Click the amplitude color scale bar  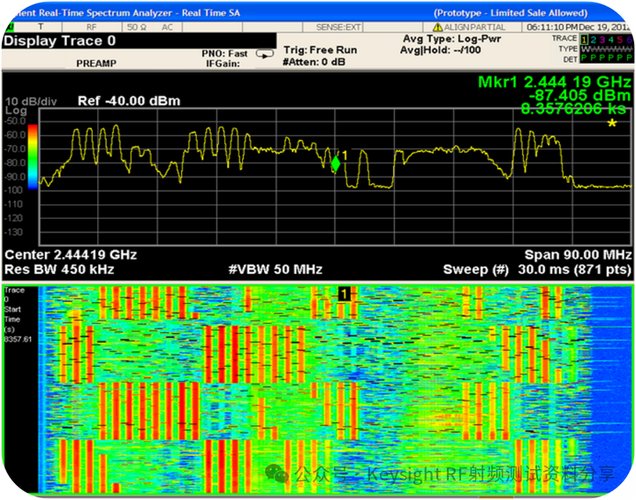[x=32, y=157]
